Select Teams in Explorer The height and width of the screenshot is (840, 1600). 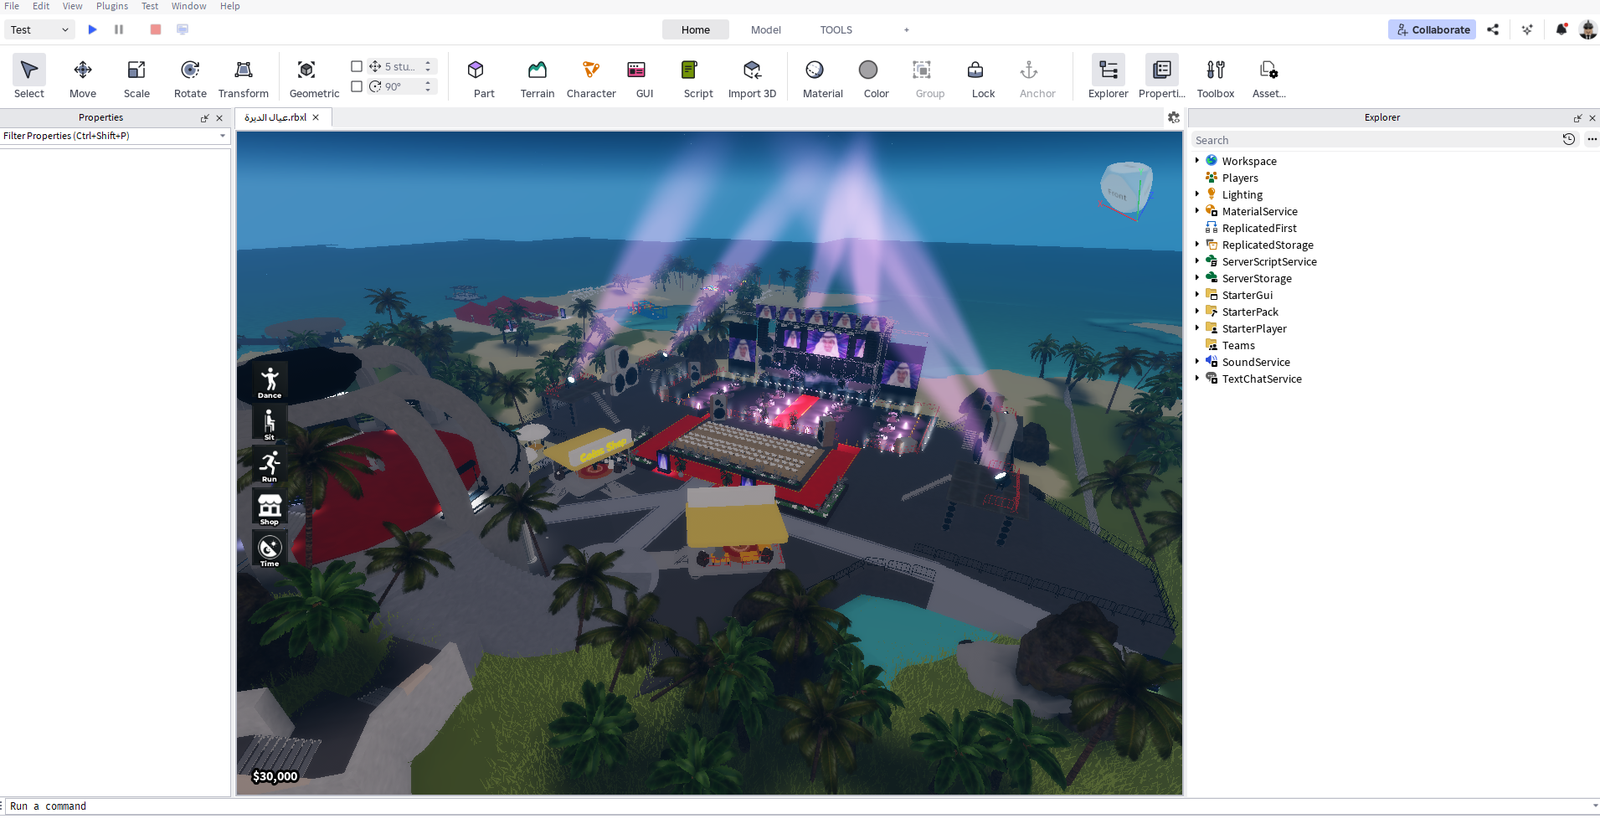tap(1238, 345)
